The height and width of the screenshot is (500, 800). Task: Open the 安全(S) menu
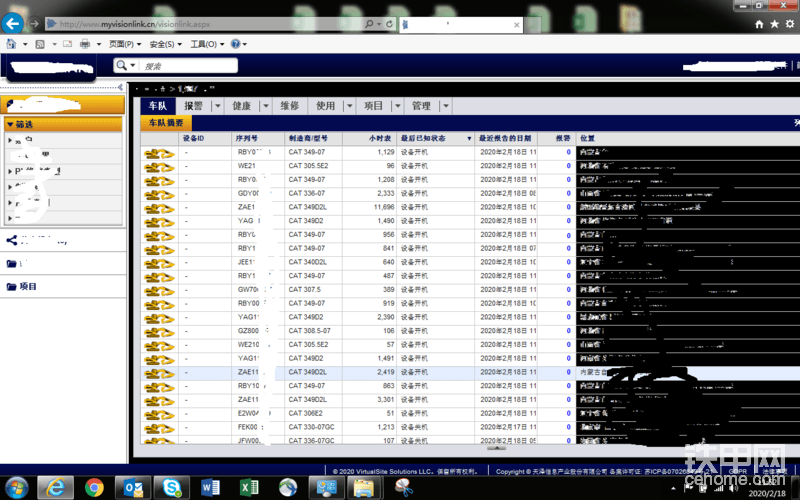click(165, 44)
